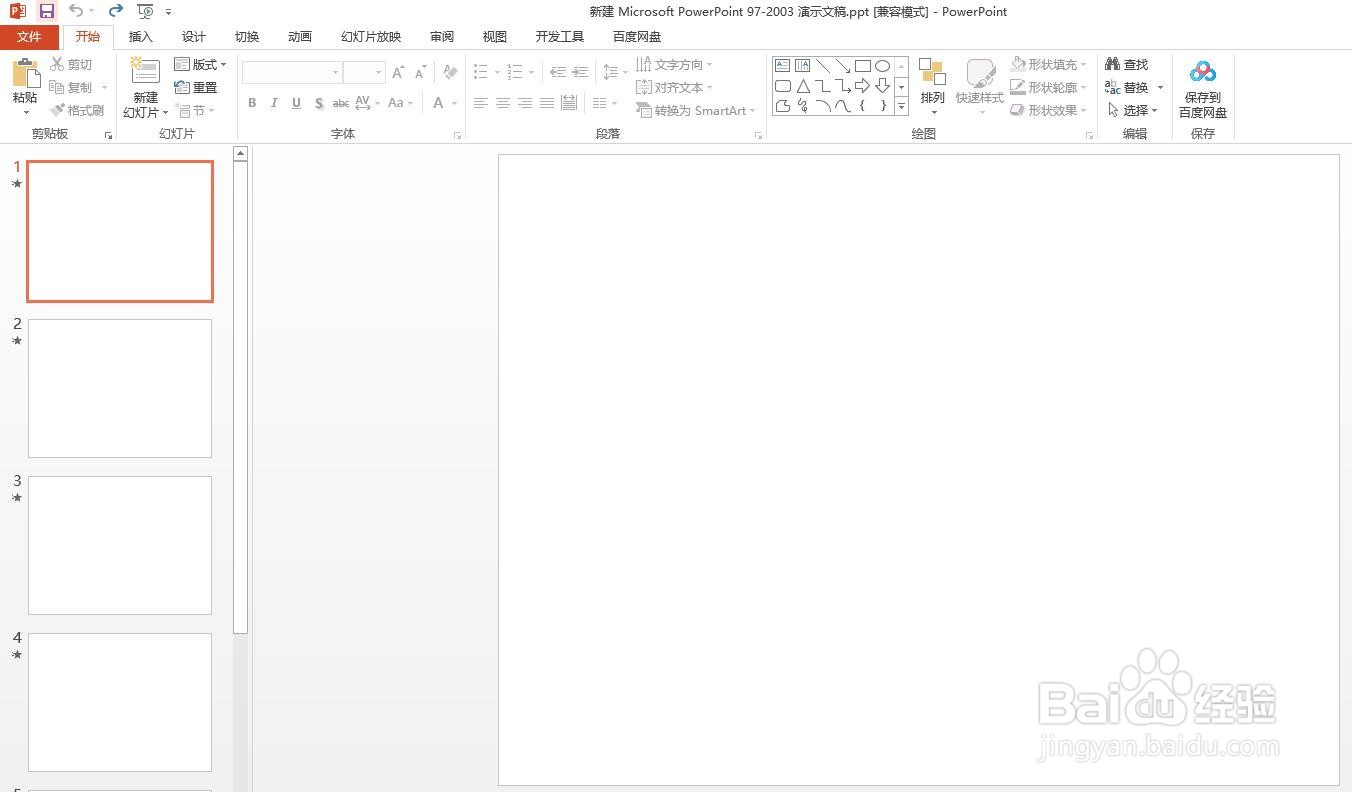Insert a new slide via 新建幻灯片 icon
Viewport: 1352px width, 792px height.
(x=145, y=73)
